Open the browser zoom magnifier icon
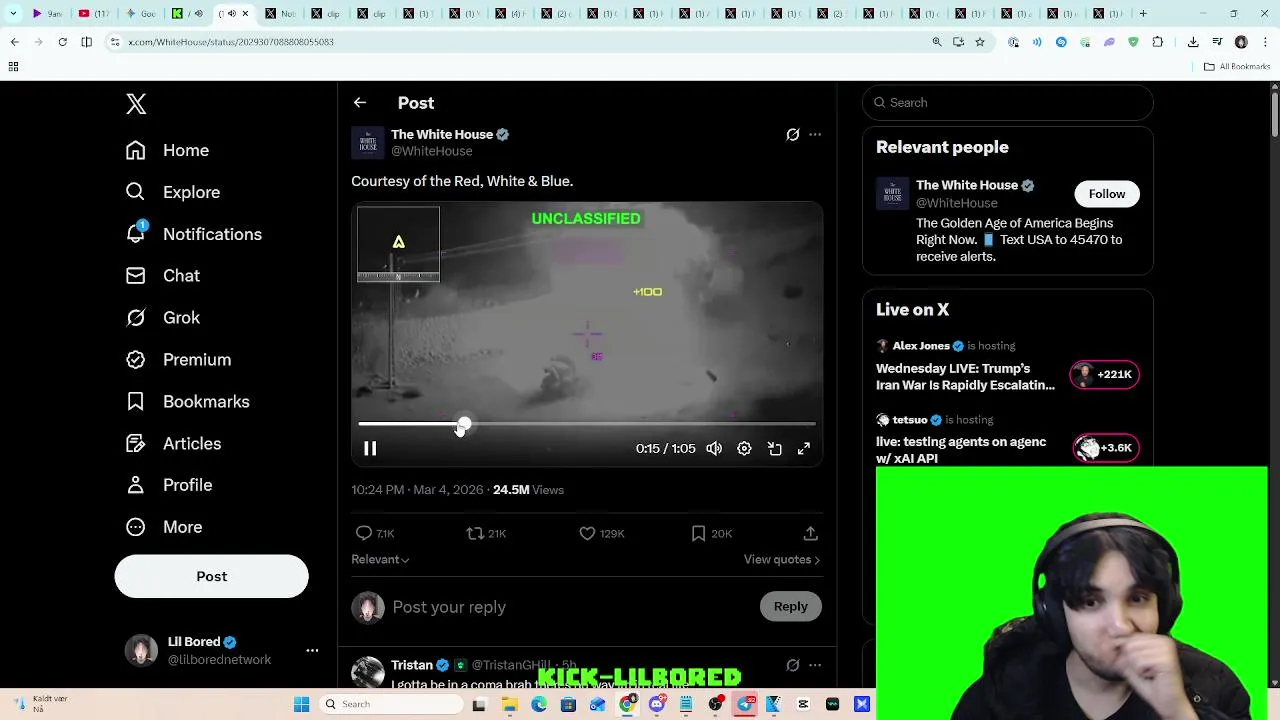The width and height of the screenshot is (1280, 720). (x=937, y=42)
